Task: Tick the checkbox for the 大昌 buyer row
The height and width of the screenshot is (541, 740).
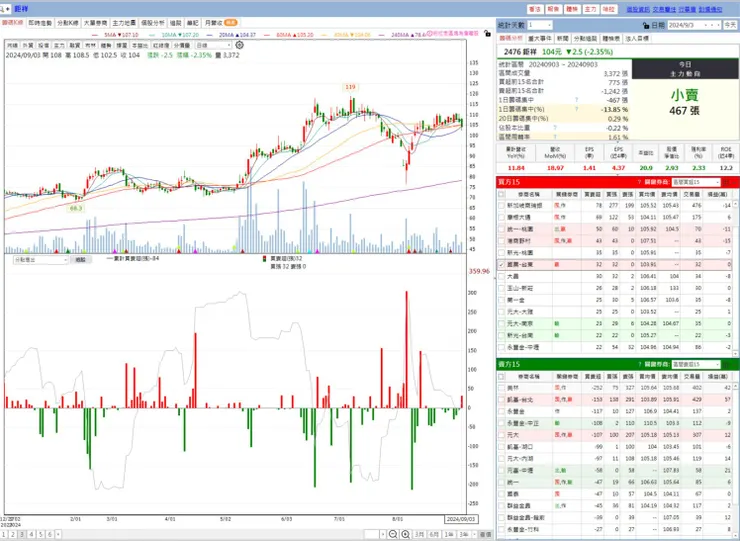Action: [501, 276]
